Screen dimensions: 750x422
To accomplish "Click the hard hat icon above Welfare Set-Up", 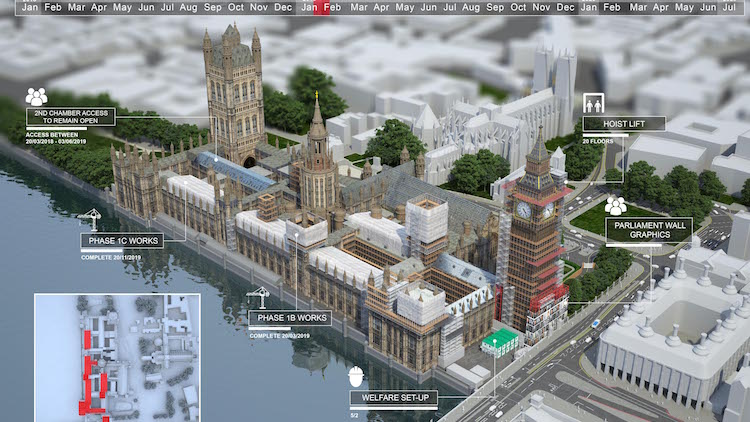I will pos(356,378).
